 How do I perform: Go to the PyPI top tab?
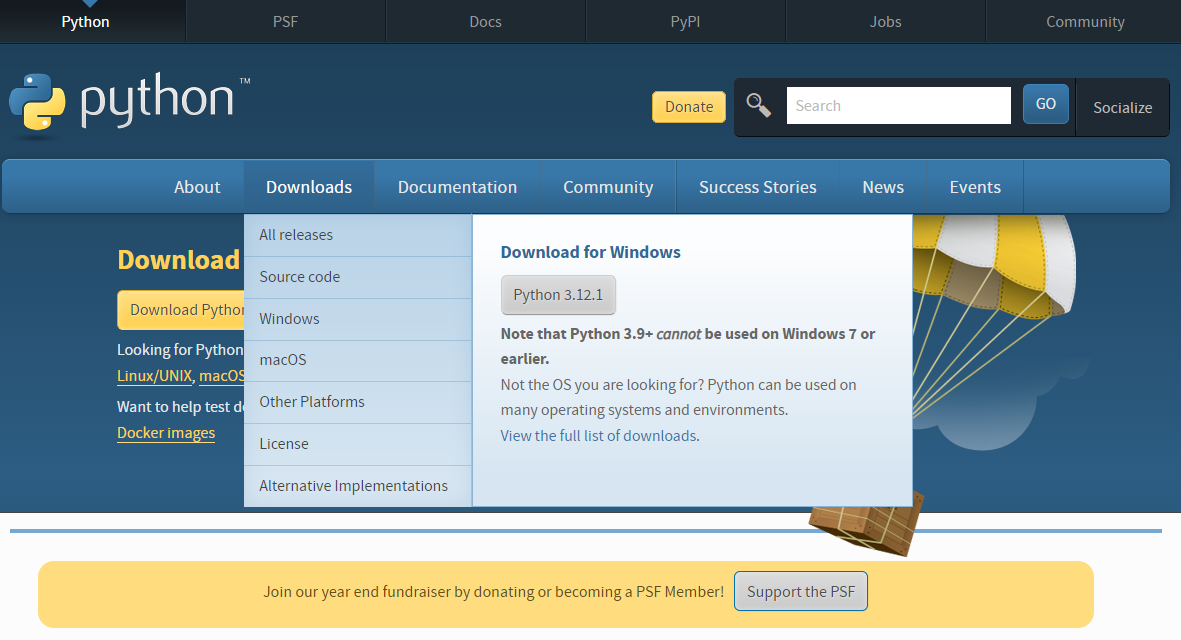(685, 22)
